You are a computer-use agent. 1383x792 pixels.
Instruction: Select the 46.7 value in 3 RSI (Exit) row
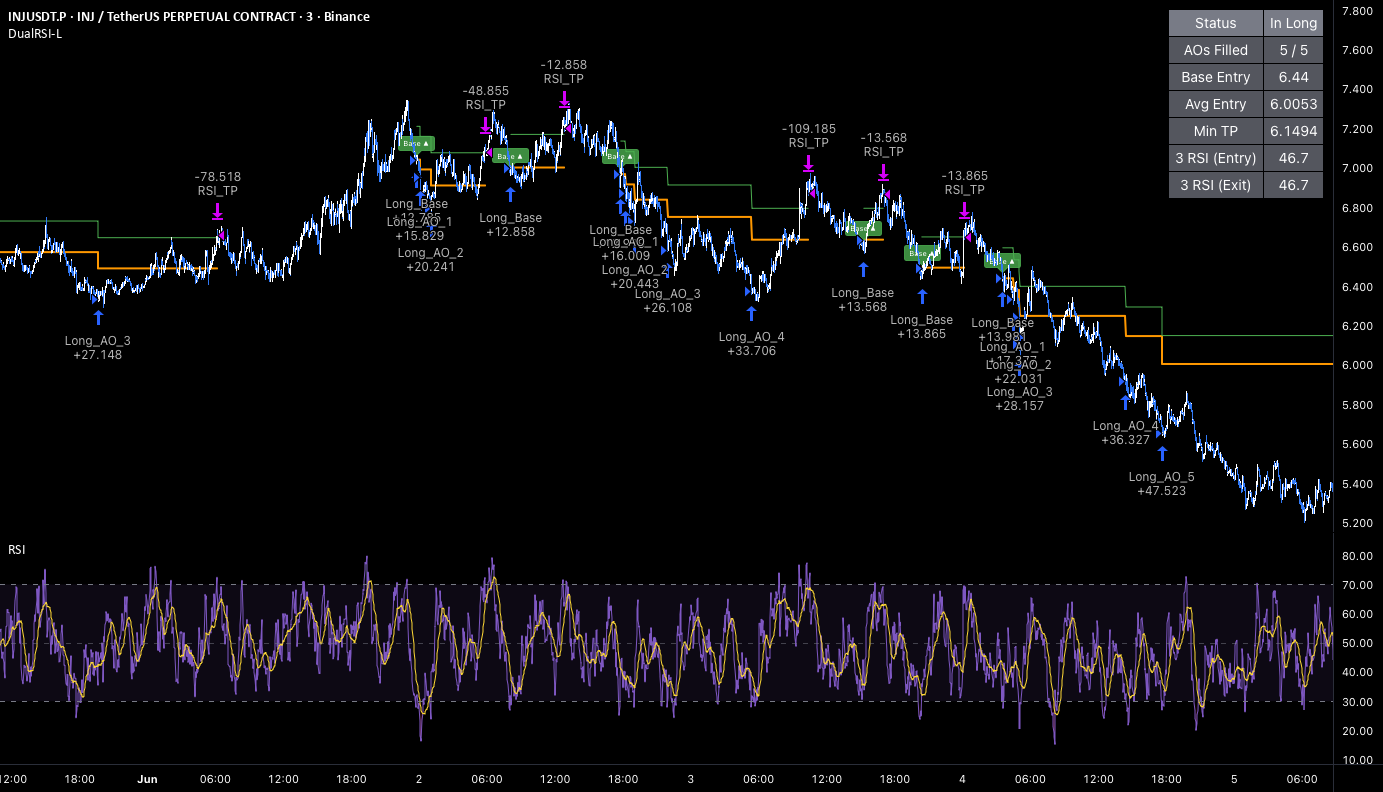(1293, 185)
